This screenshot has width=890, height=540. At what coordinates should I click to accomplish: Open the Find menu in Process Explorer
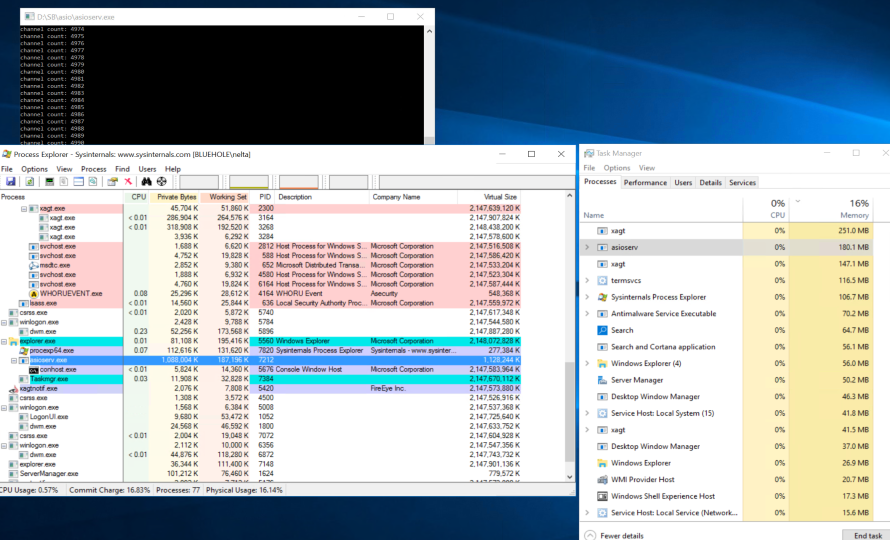point(122,169)
